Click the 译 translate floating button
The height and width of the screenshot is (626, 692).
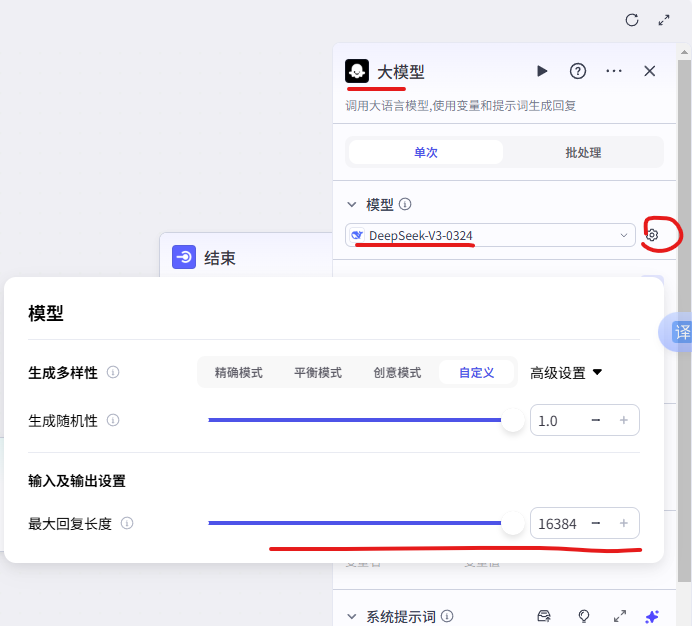click(678, 332)
